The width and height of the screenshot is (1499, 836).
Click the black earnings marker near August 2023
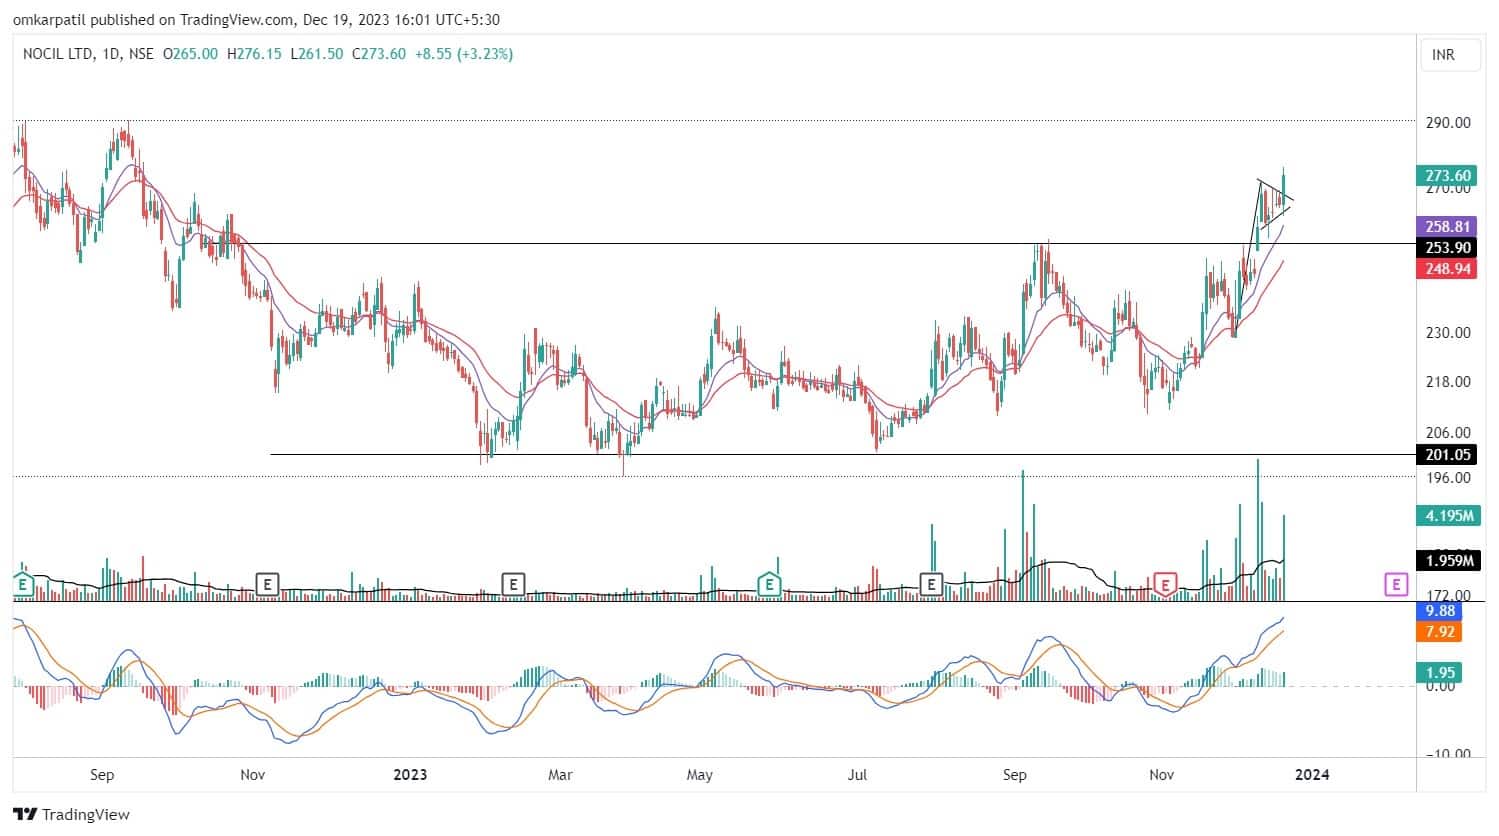[x=931, y=583]
